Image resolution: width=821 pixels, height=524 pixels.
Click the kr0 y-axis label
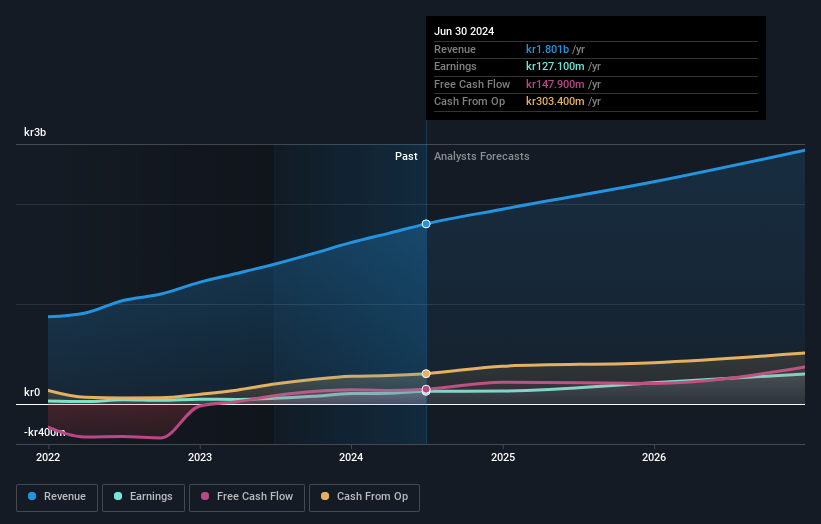coord(32,392)
